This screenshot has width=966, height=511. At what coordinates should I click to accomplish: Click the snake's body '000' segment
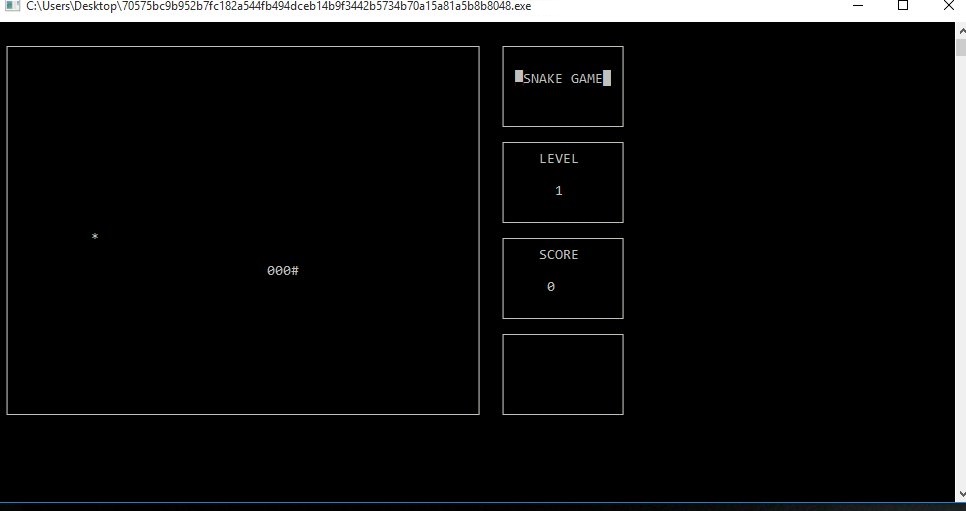click(x=278, y=271)
